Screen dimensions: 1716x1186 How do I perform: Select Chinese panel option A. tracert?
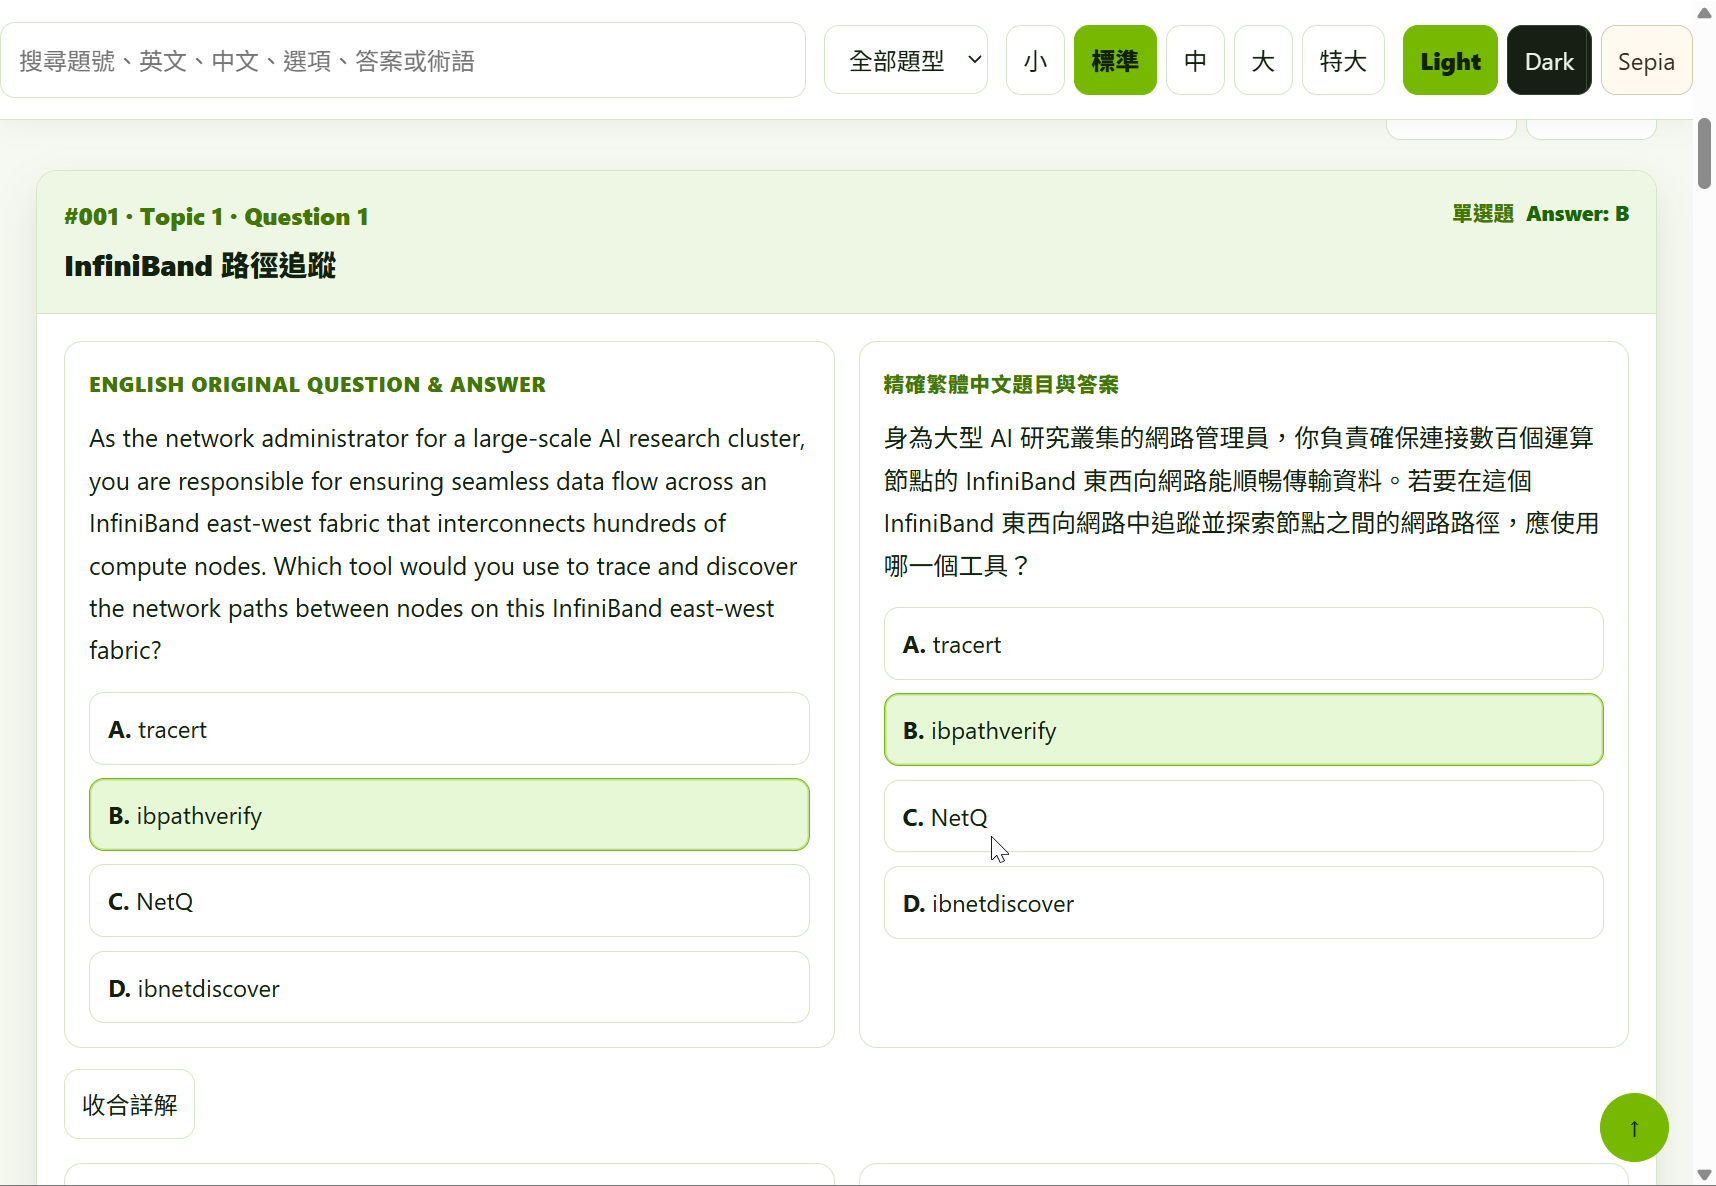pos(1243,644)
